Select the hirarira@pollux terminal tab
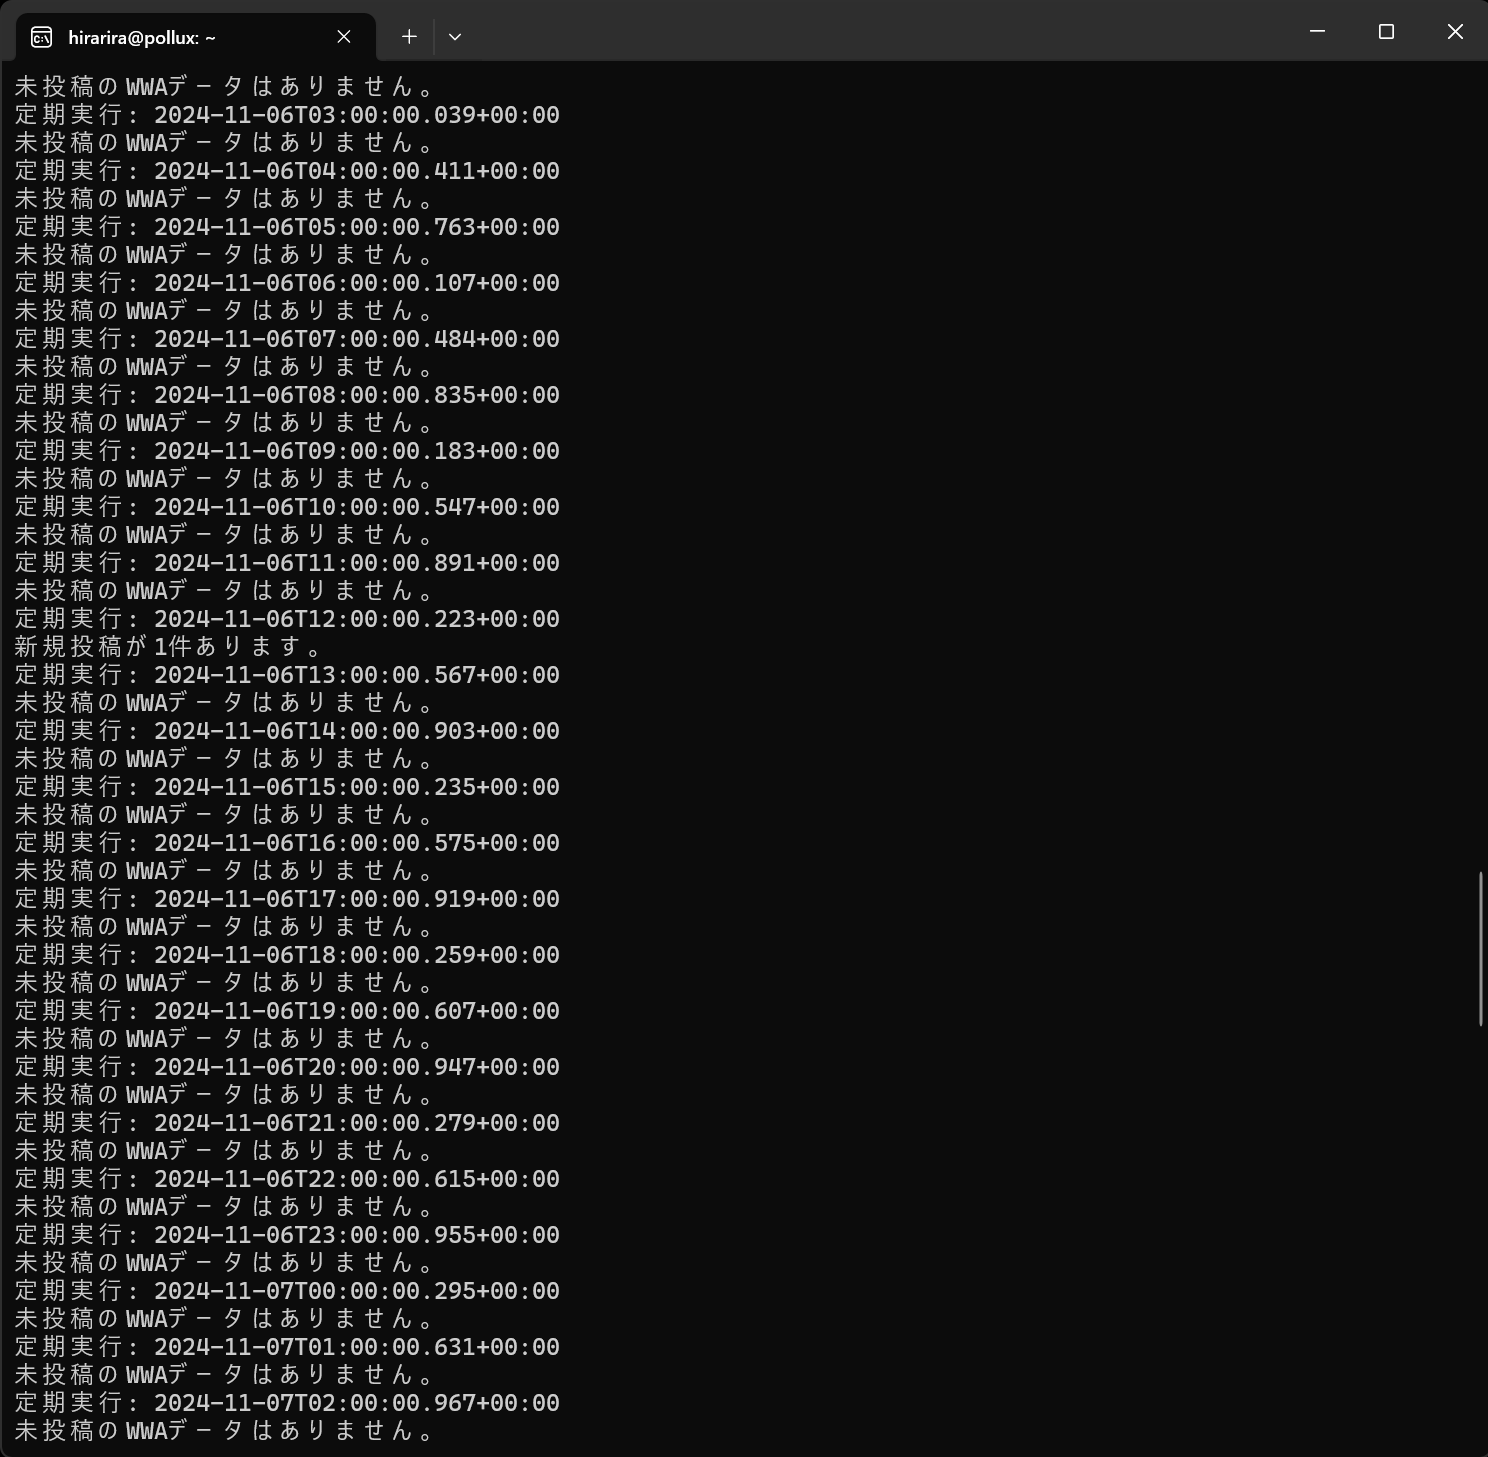 tap(196, 37)
